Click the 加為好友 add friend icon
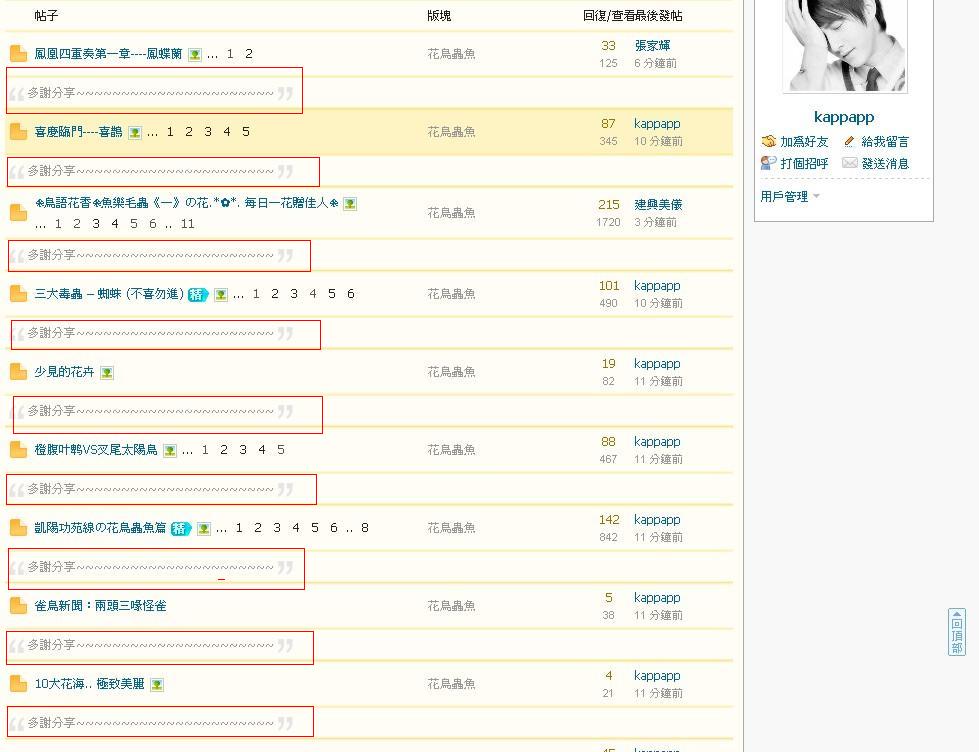 768,142
